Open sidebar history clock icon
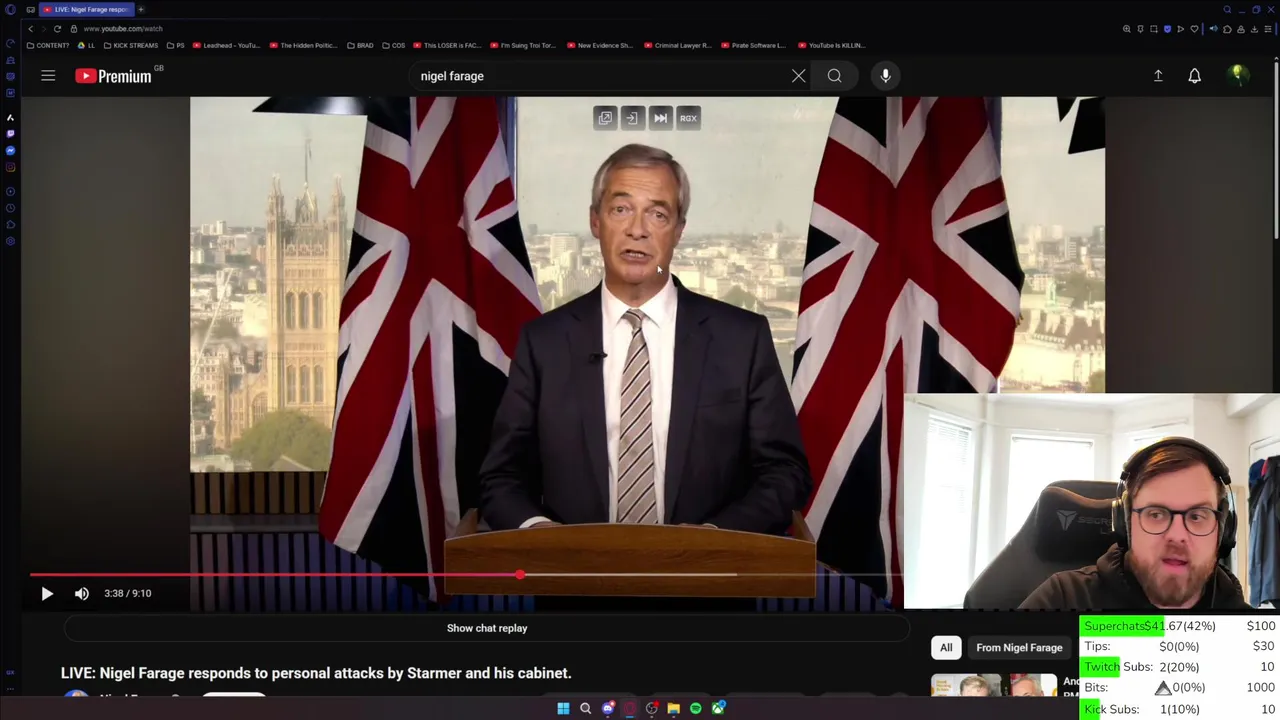 [10, 208]
